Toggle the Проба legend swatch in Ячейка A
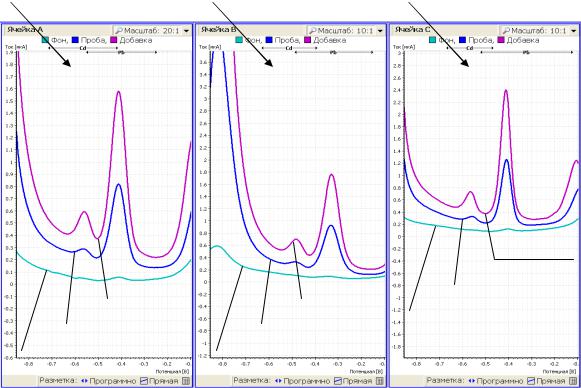This screenshot has width=581, height=388. tap(75, 40)
